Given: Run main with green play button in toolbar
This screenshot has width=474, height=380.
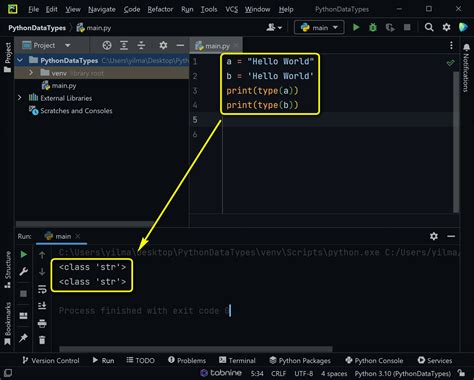Looking at the screenshot, I should point(356,27).
